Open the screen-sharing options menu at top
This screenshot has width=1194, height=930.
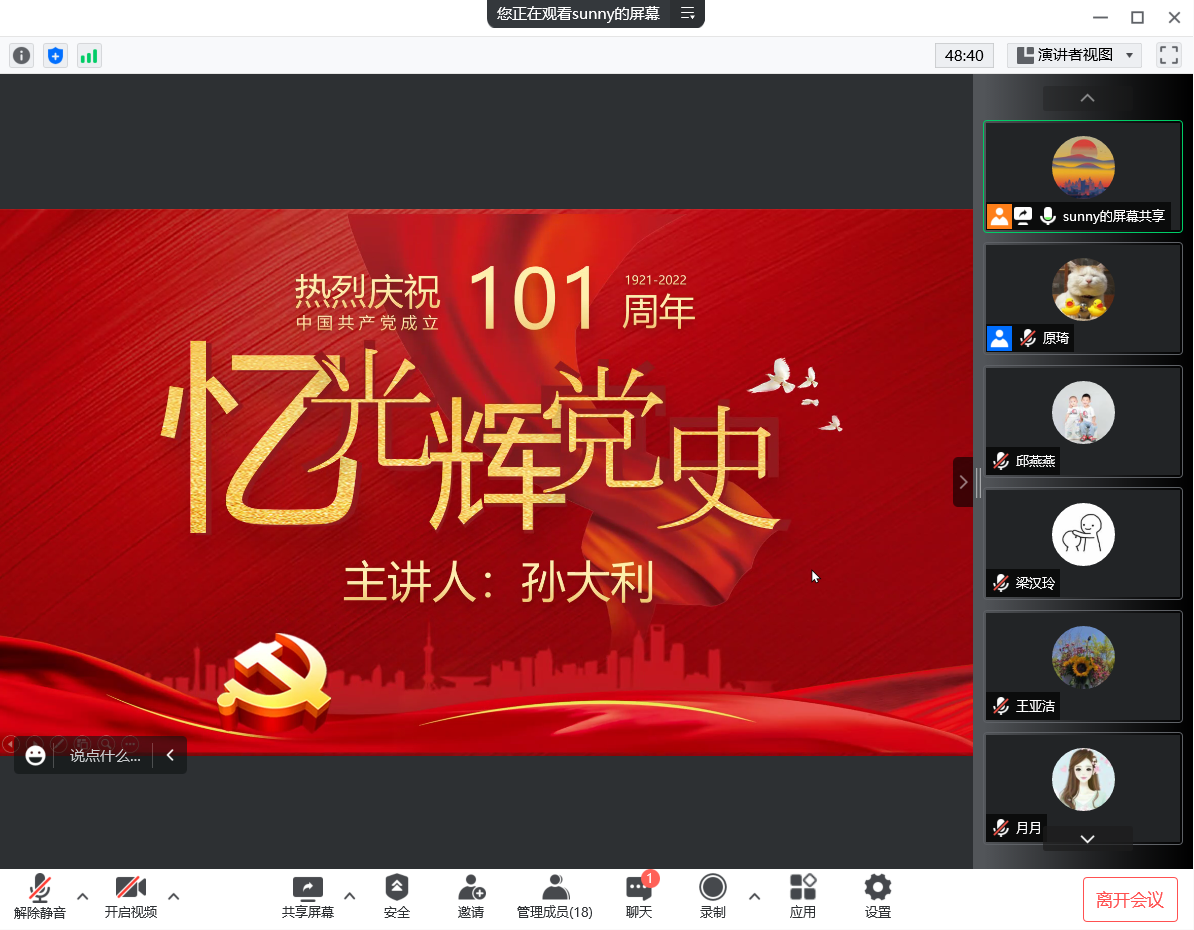(687, 14)
